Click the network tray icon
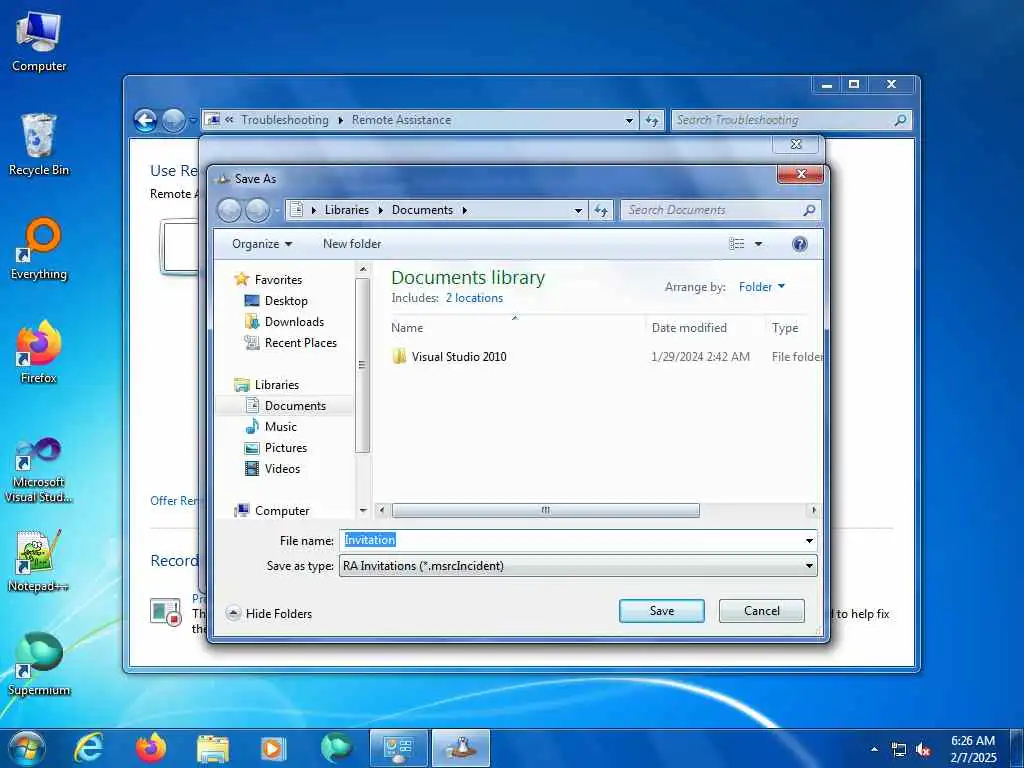This screenshot has width=1024, height=768. 899,750
